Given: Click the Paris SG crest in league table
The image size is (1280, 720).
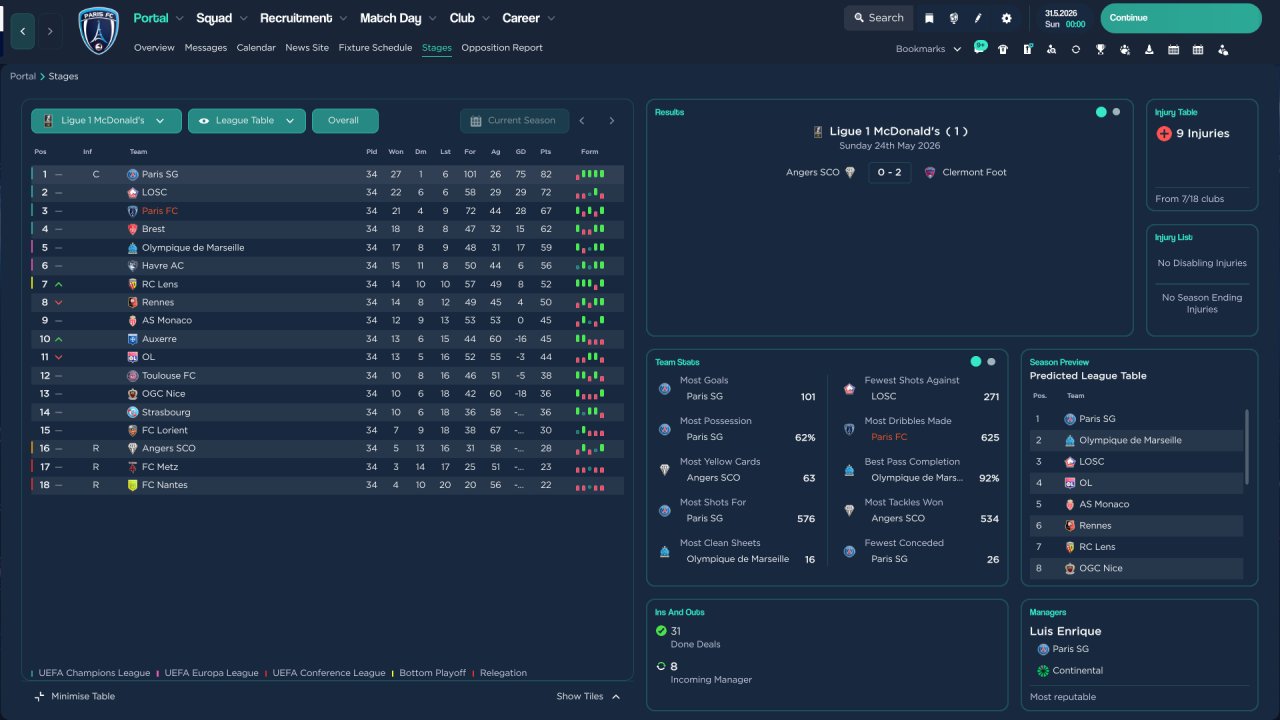Looking at the screenshot, I should 133,174.
